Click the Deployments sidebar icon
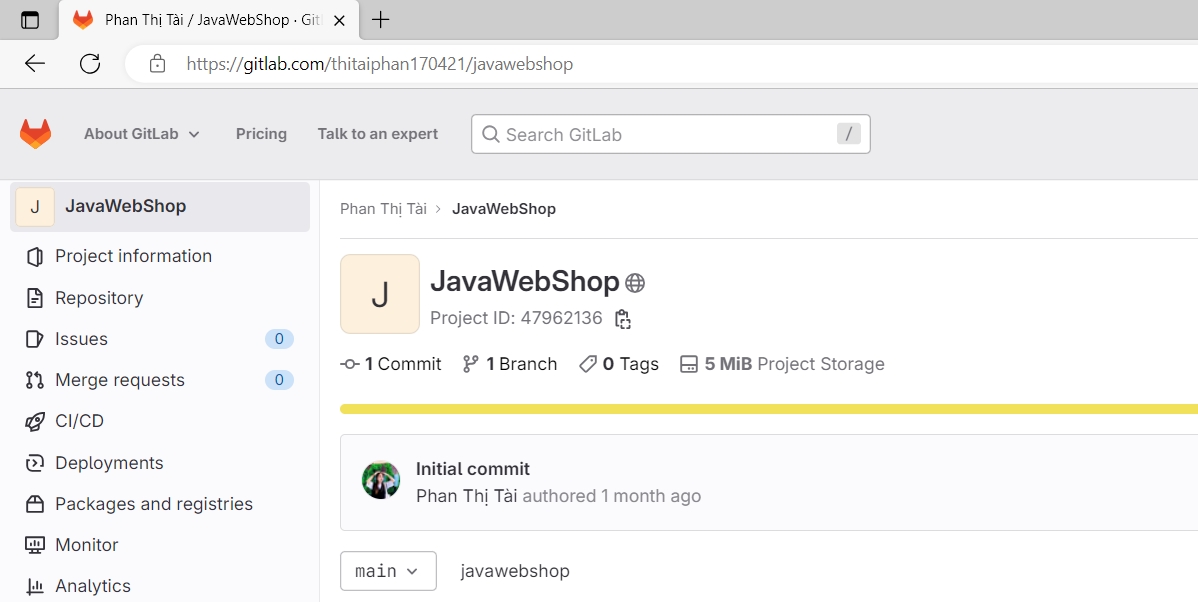 point(34,463)
